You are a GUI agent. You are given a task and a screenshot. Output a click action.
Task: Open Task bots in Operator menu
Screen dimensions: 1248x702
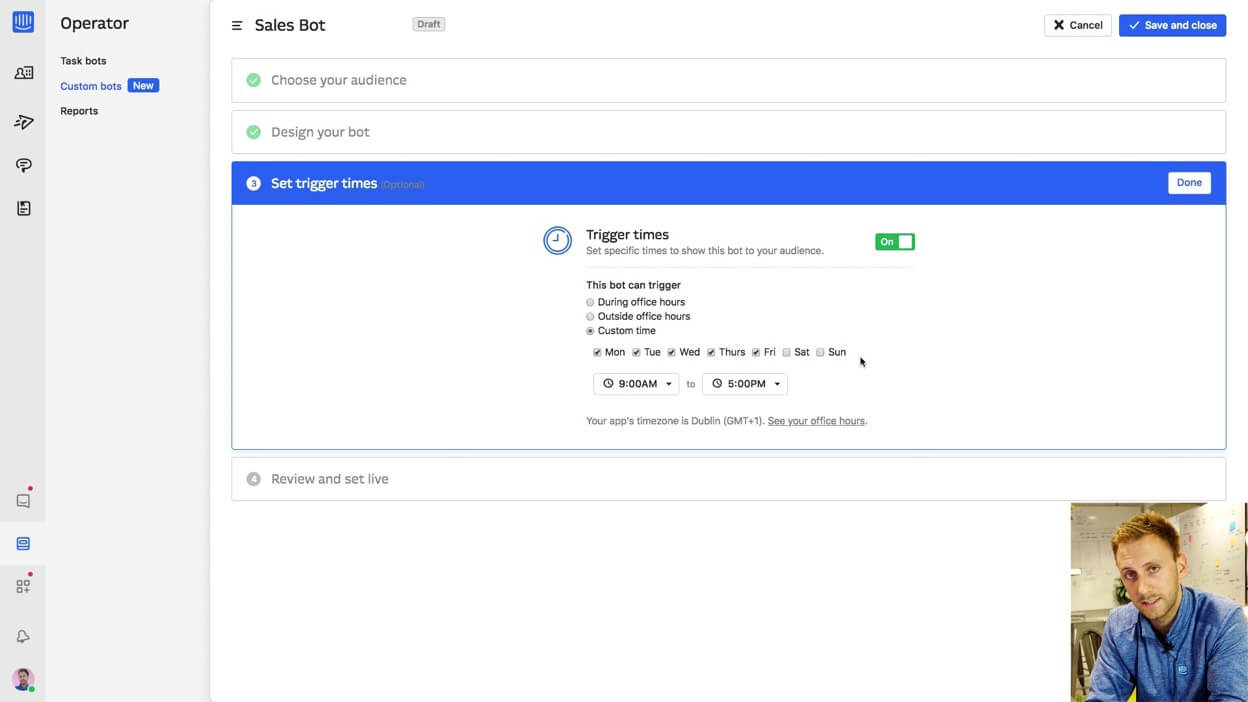tap(83, 61)
